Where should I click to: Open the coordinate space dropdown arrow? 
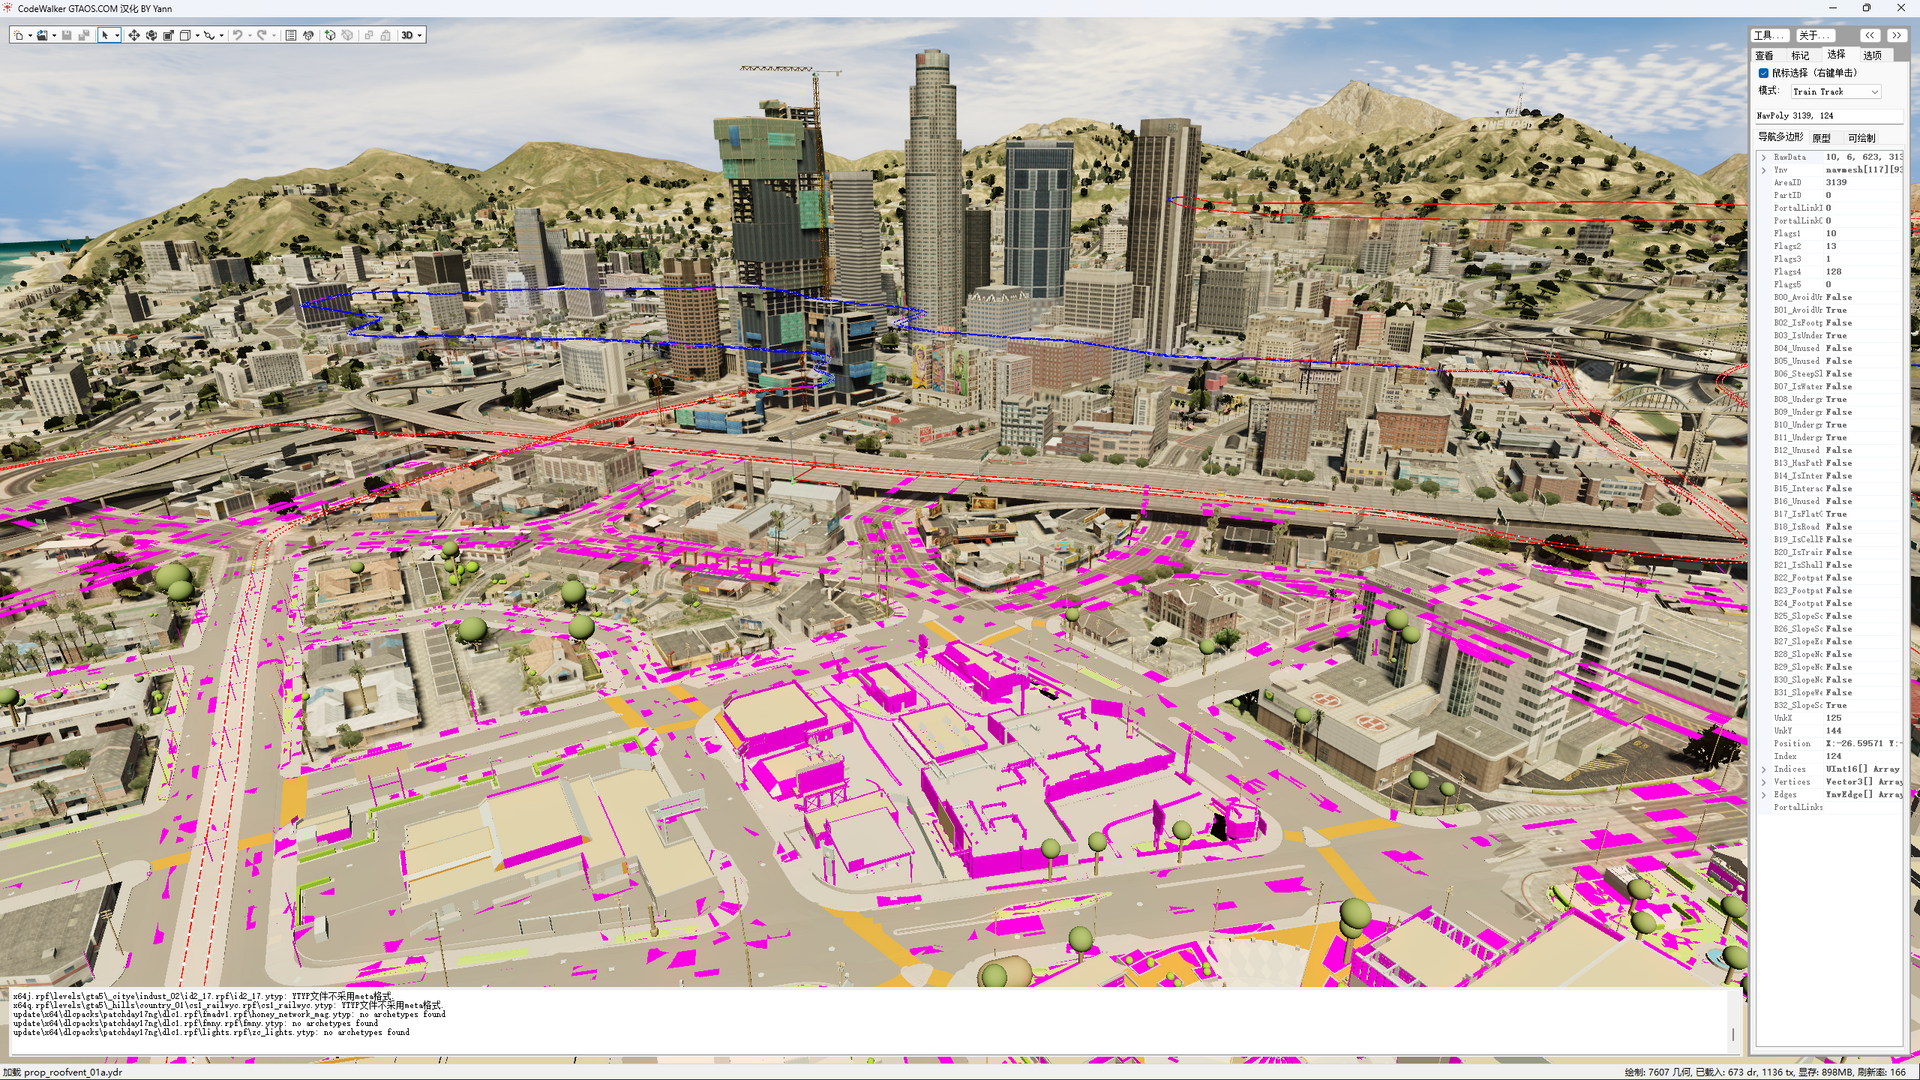pos(197,35)
